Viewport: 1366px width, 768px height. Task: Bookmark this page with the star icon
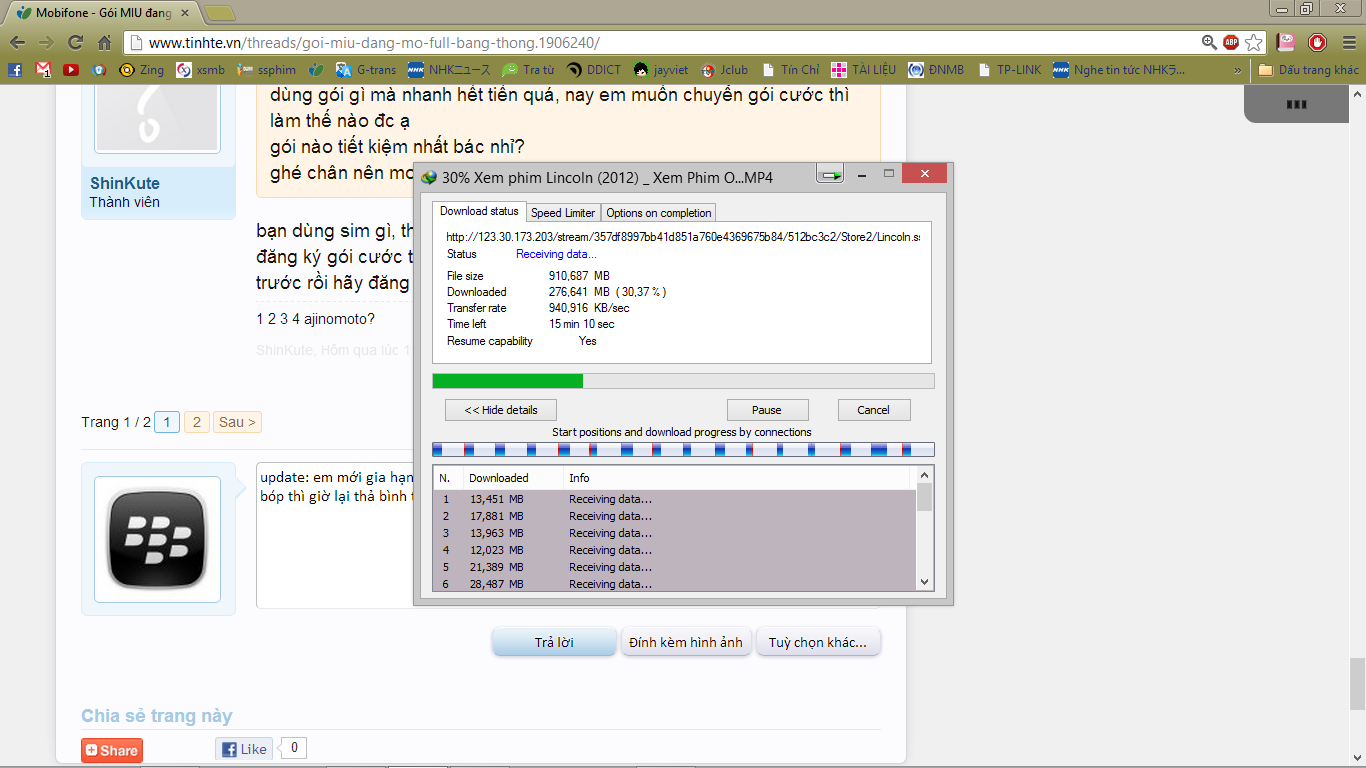coord(1253,43)
